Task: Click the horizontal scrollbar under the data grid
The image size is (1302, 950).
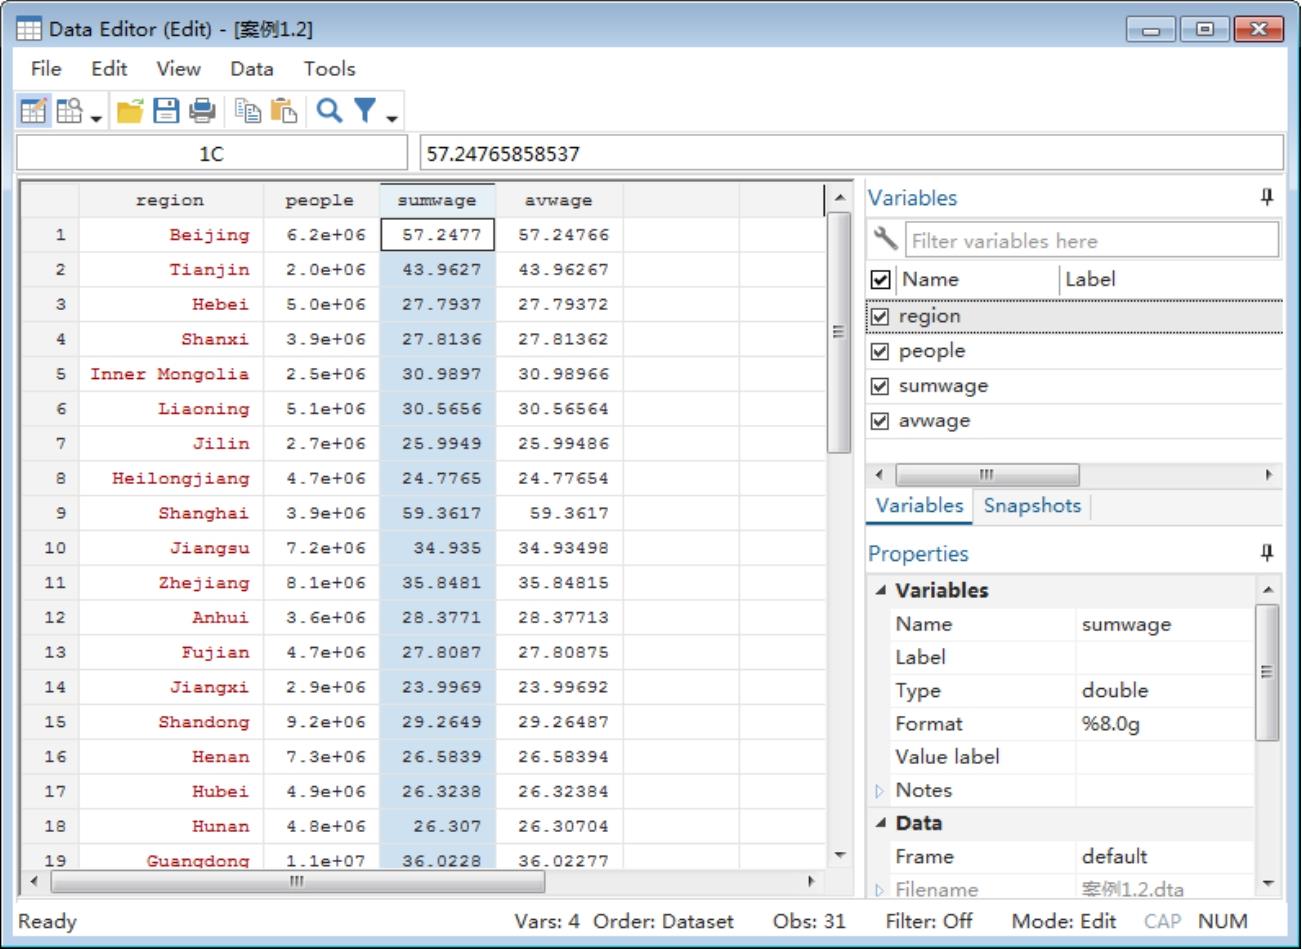Action: coord(297,883)
